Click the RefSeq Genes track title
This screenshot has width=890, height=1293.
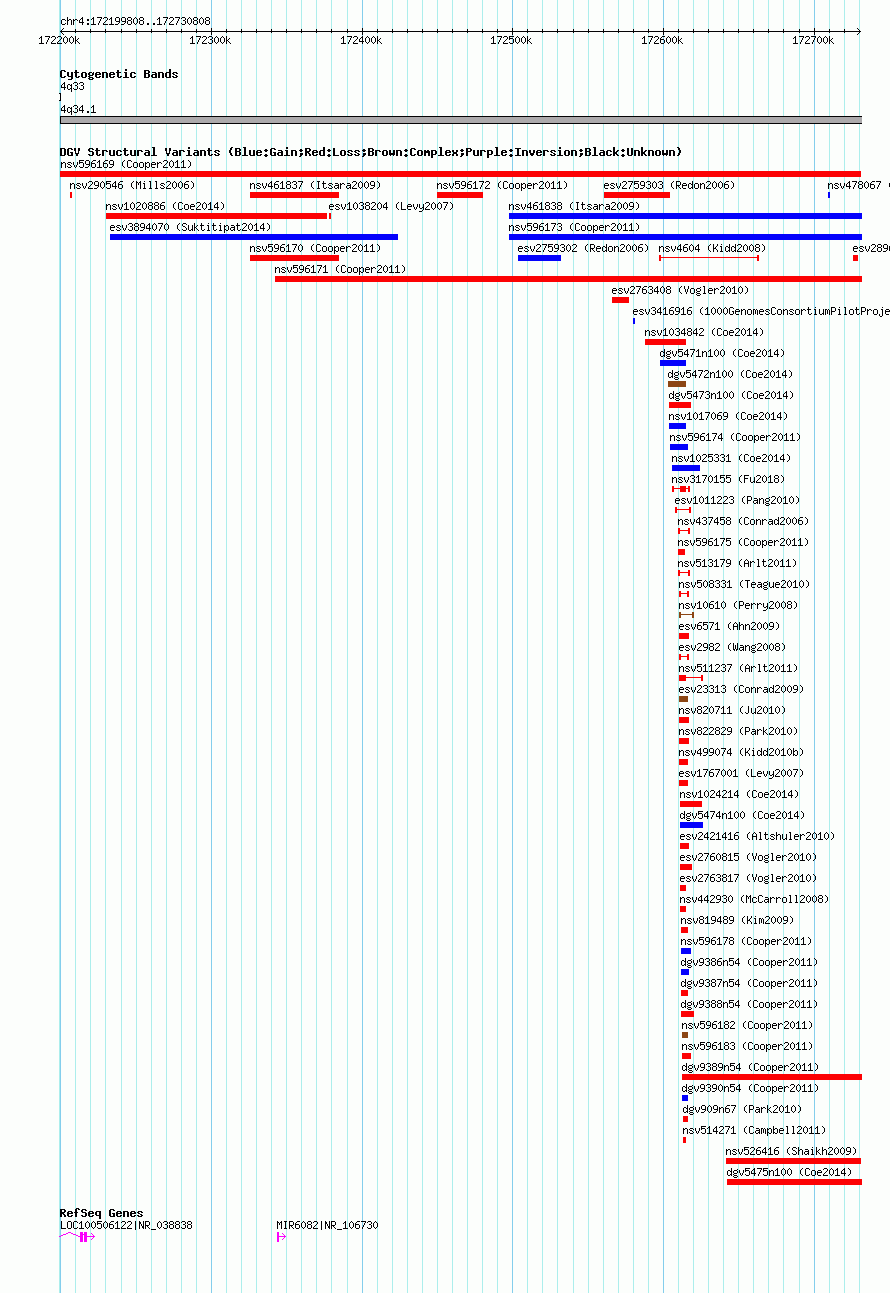click(x=101, y=1213)
